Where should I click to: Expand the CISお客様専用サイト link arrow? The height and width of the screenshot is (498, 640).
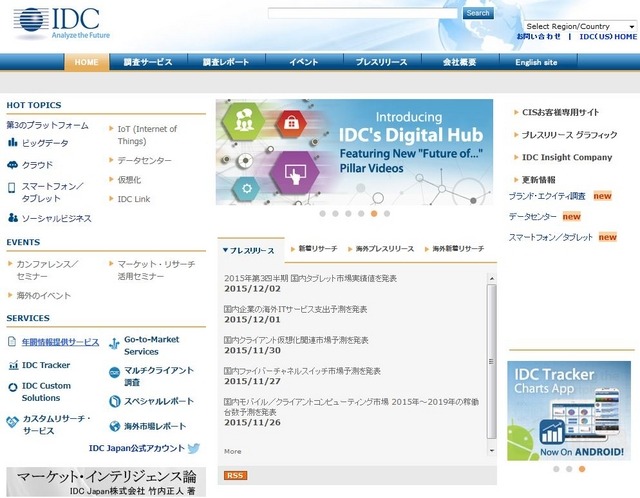pyautogui.click(x=516, y=112)
